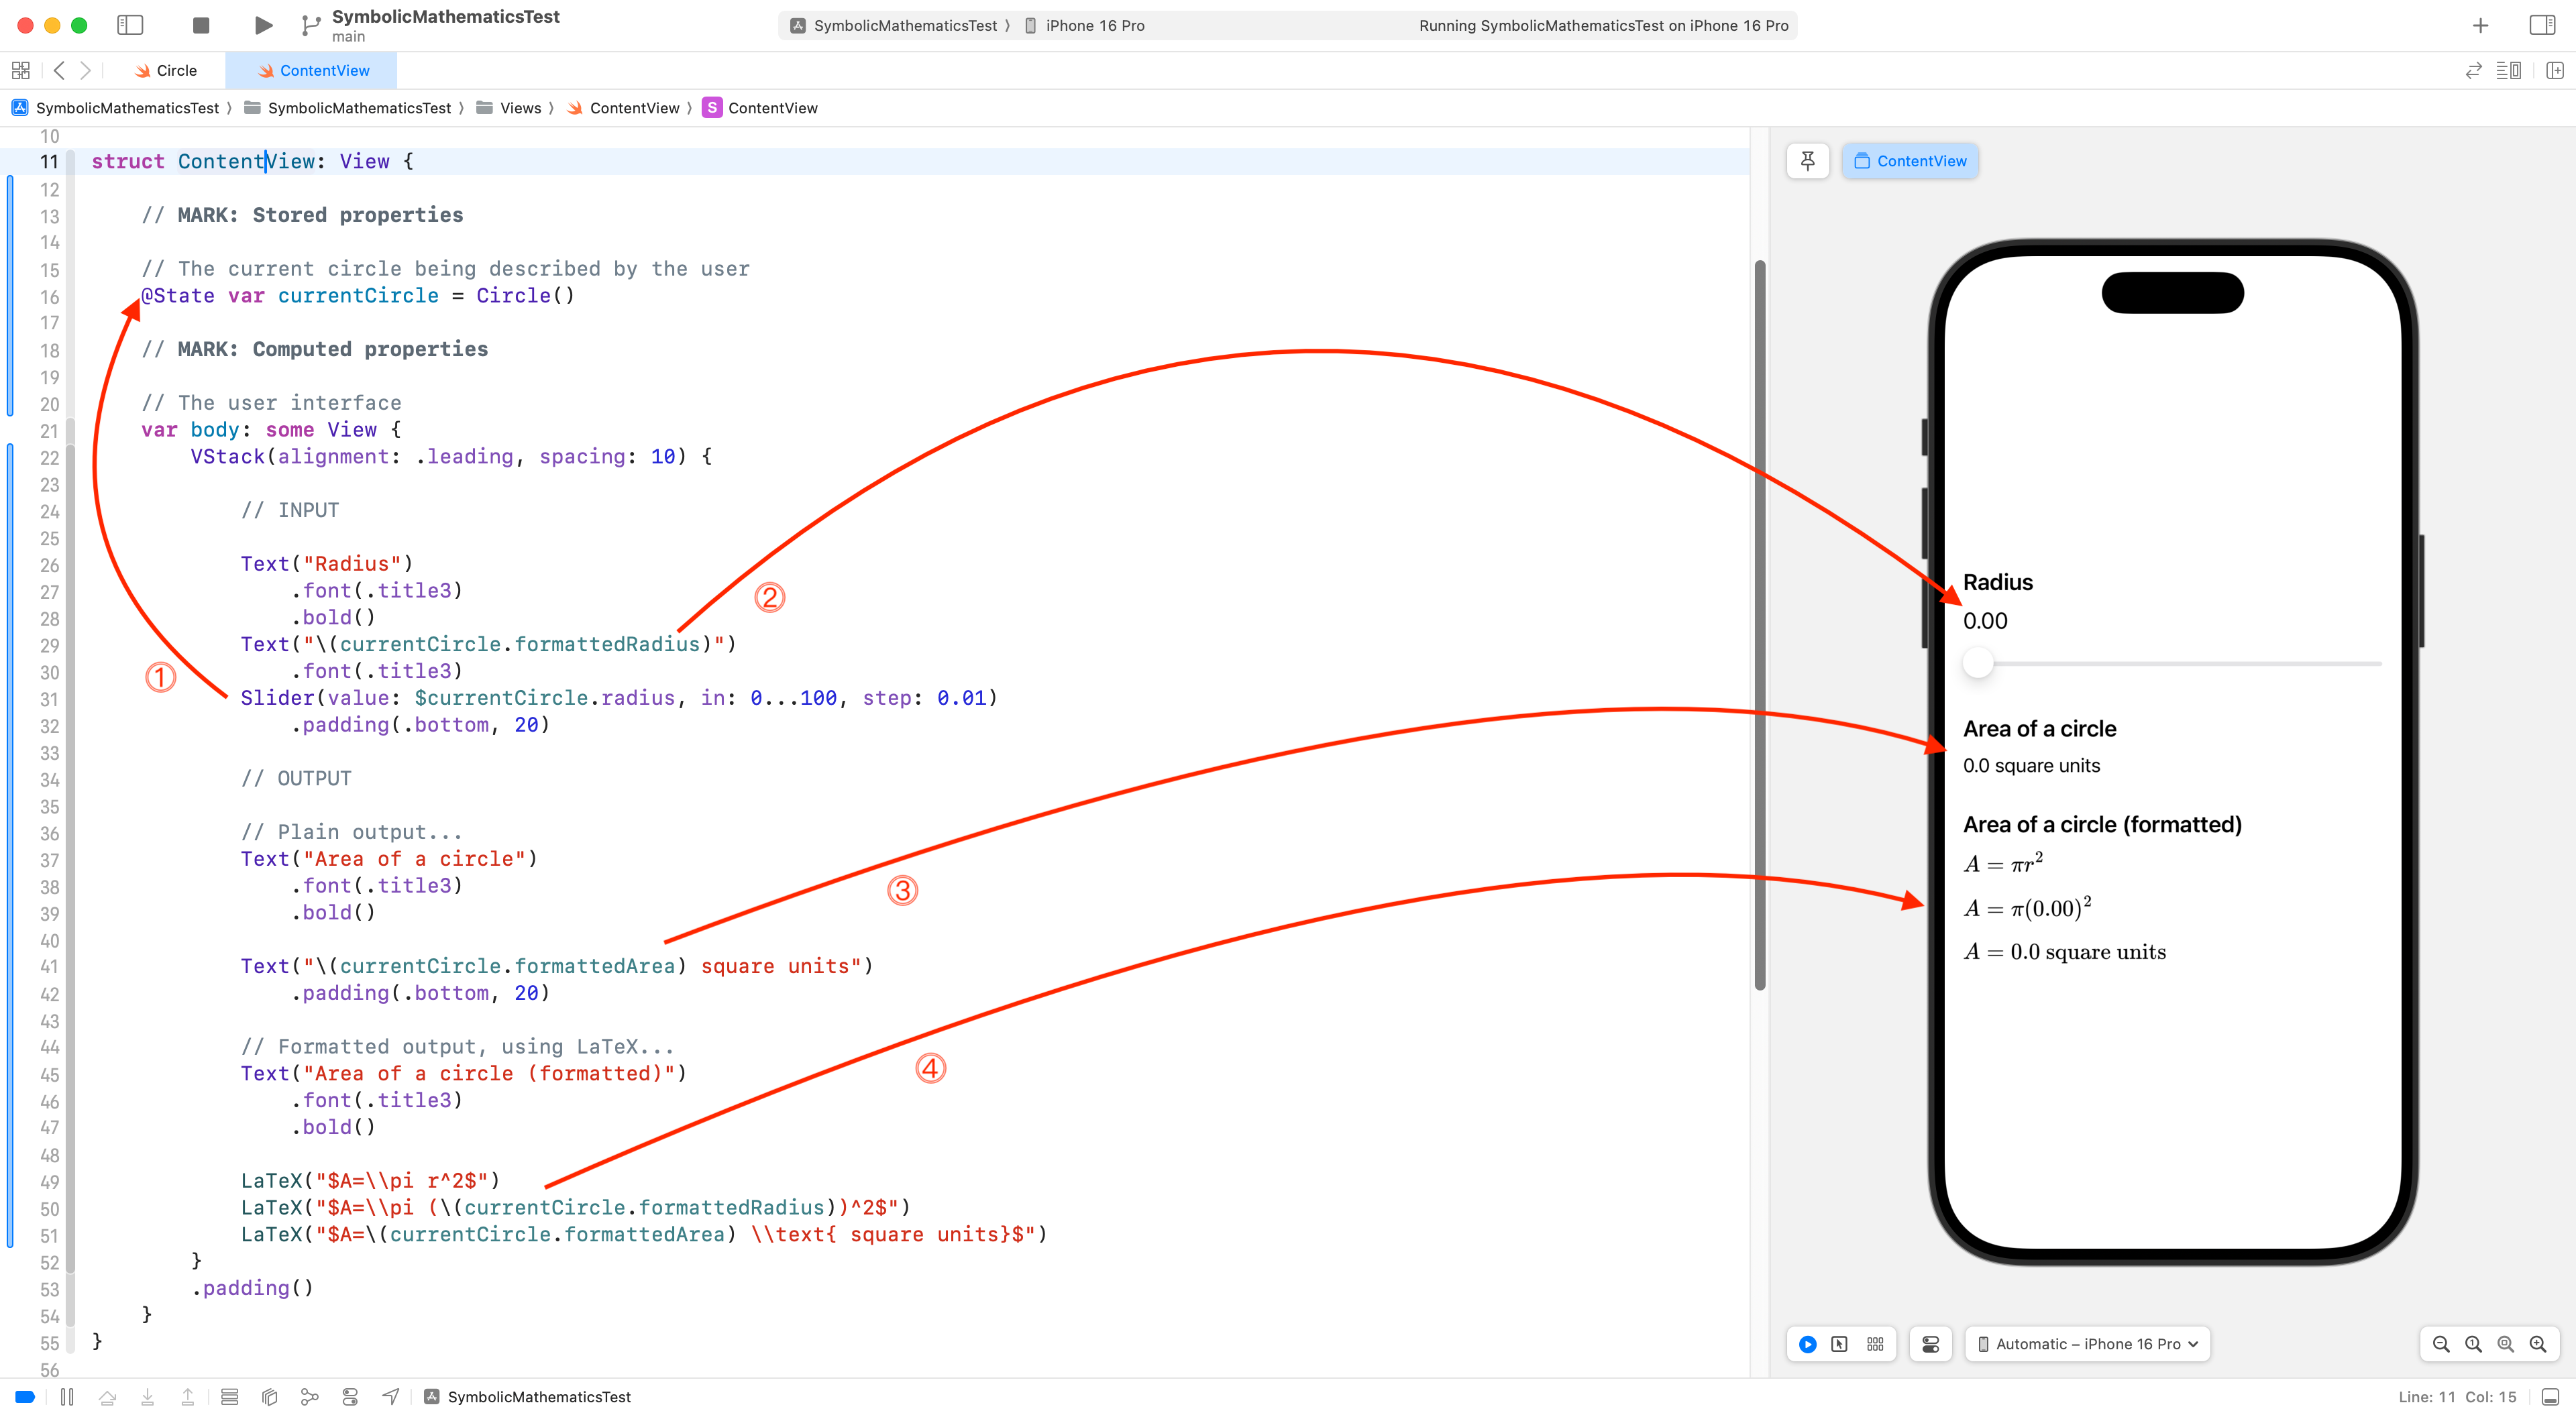Viewport: 2576px width, 1415px height.
Task: Click the ContentView preview chip button
Action: [1910, 161]
